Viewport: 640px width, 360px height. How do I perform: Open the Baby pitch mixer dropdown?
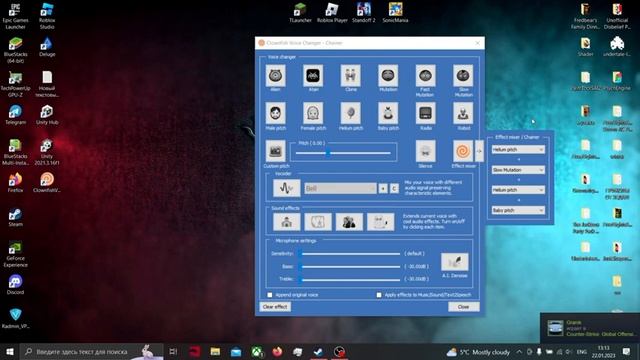coord(518,210)
